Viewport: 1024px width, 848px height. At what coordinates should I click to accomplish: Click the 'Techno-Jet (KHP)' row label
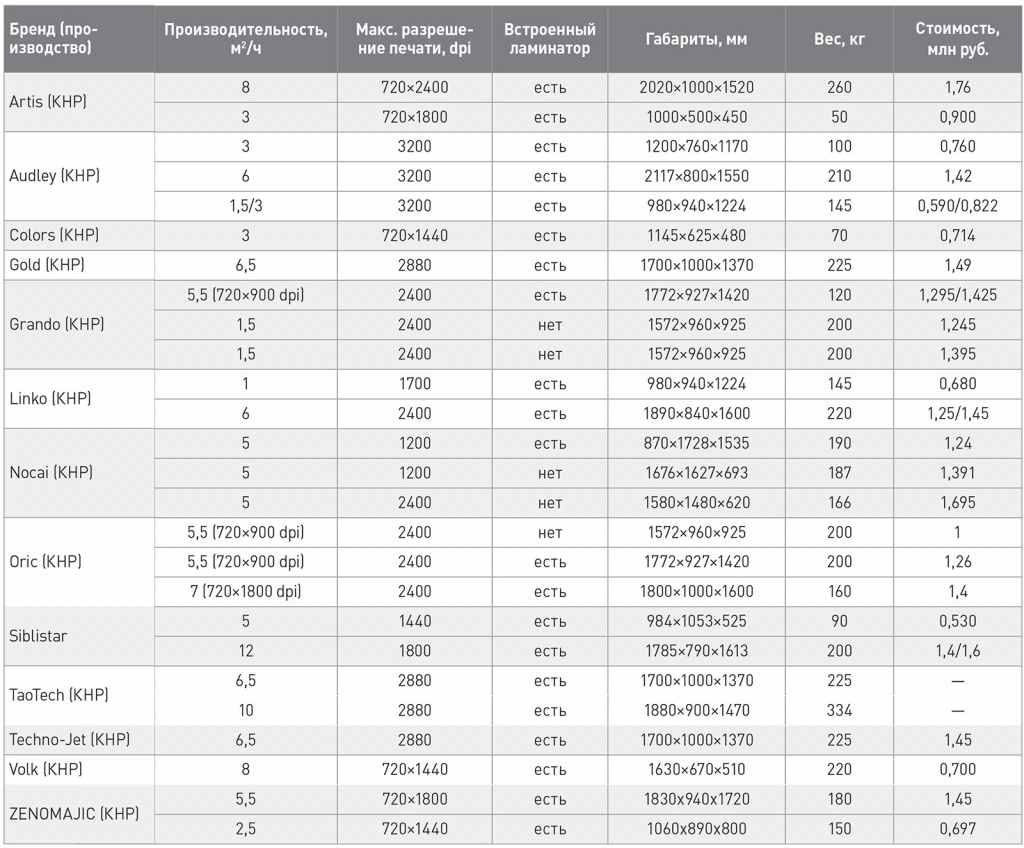tap(78, 740)
